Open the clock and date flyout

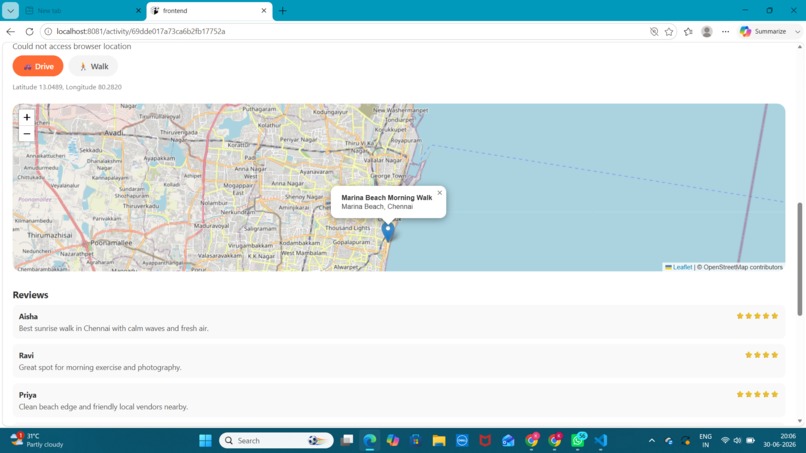point(779,441)
